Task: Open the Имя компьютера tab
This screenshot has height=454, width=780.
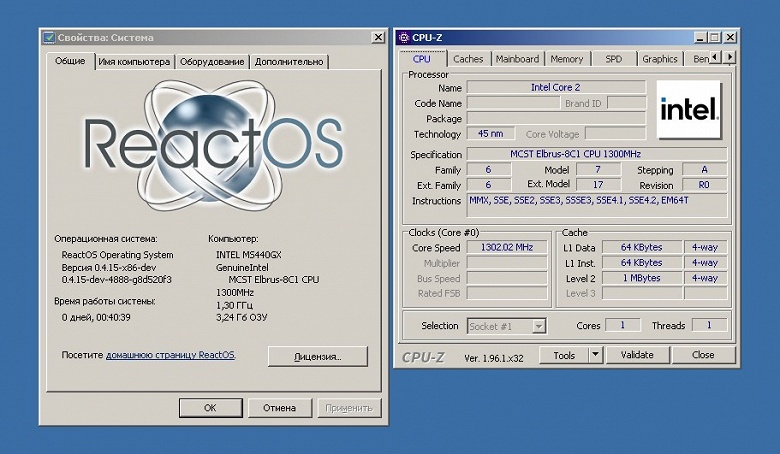Action: (x=134, y=62)
